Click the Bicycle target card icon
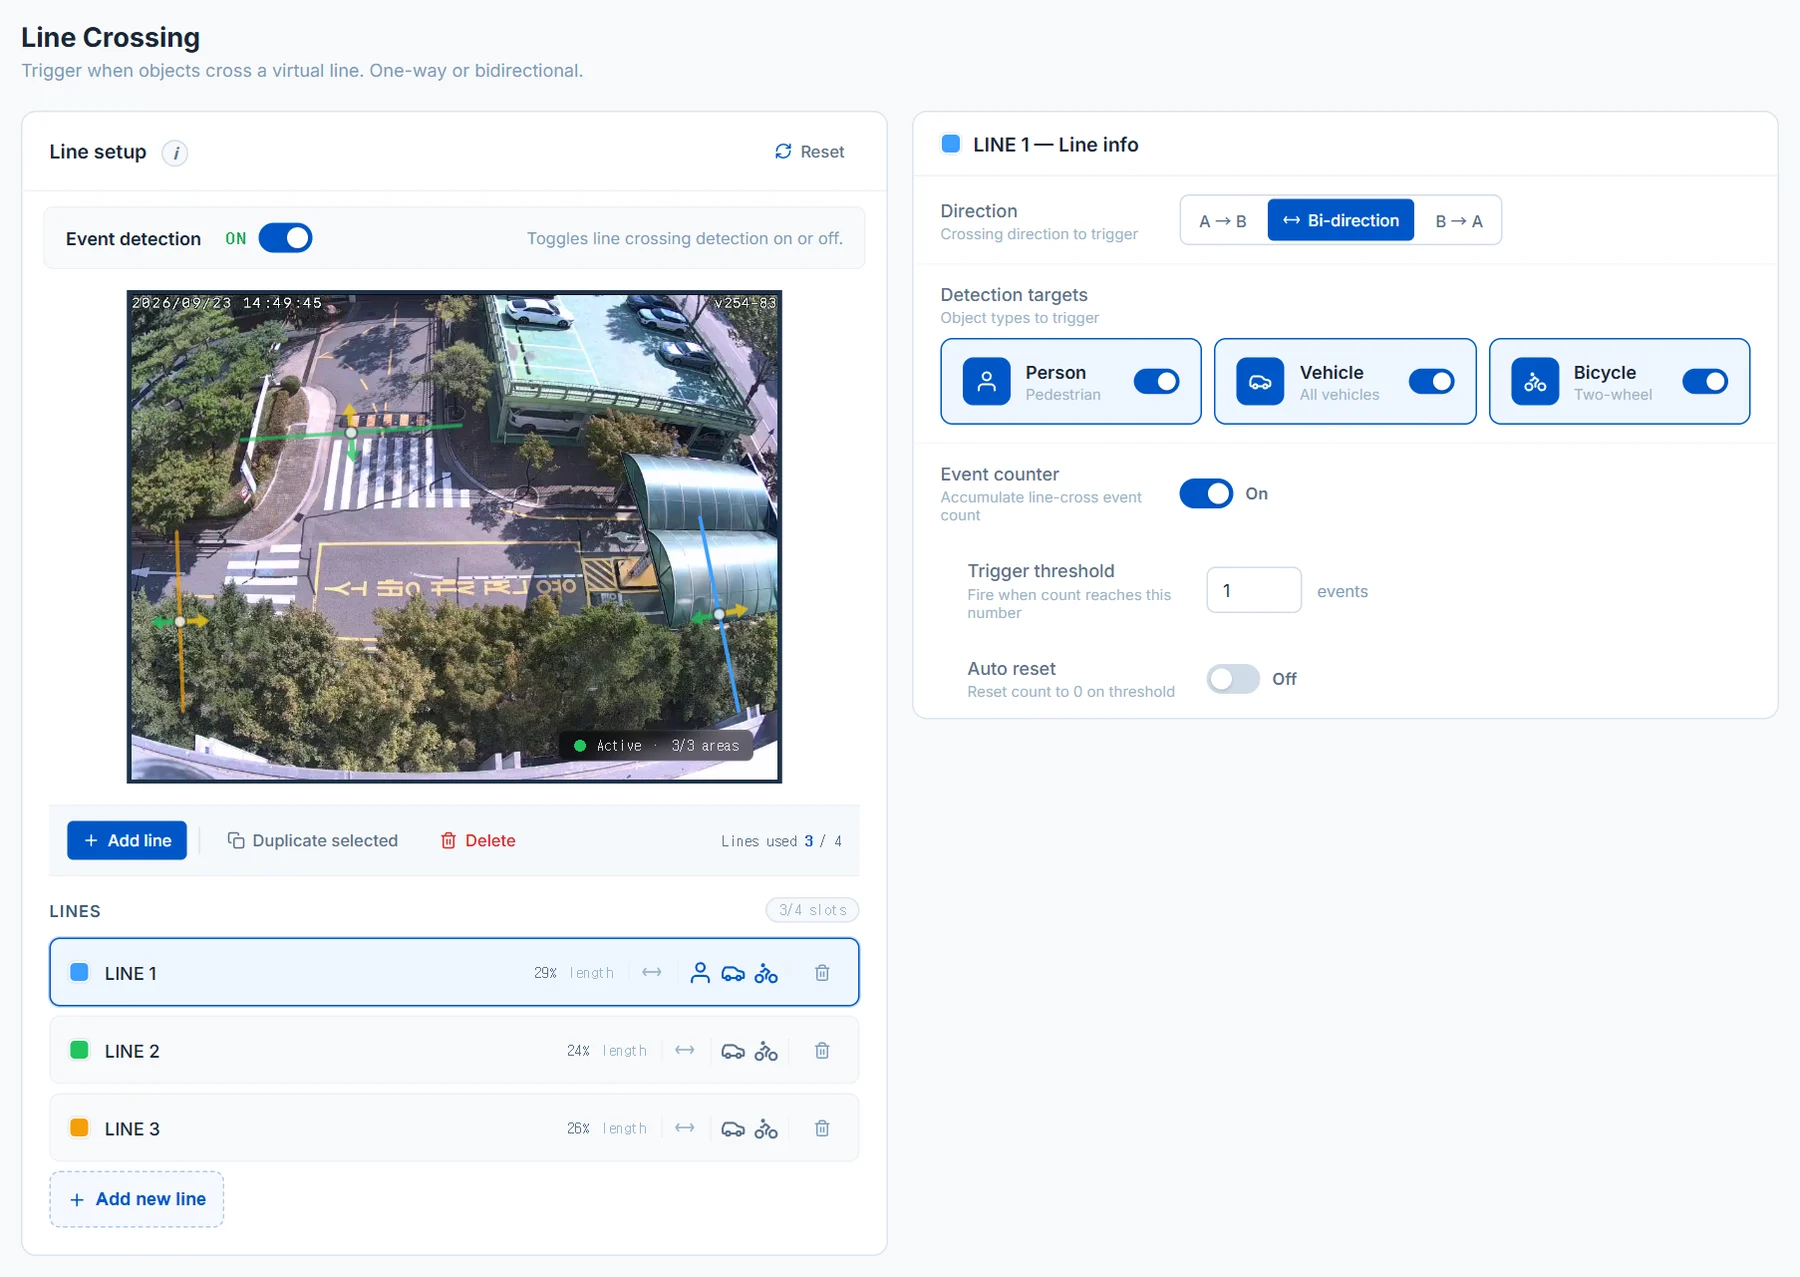 tap(1535, 381)
